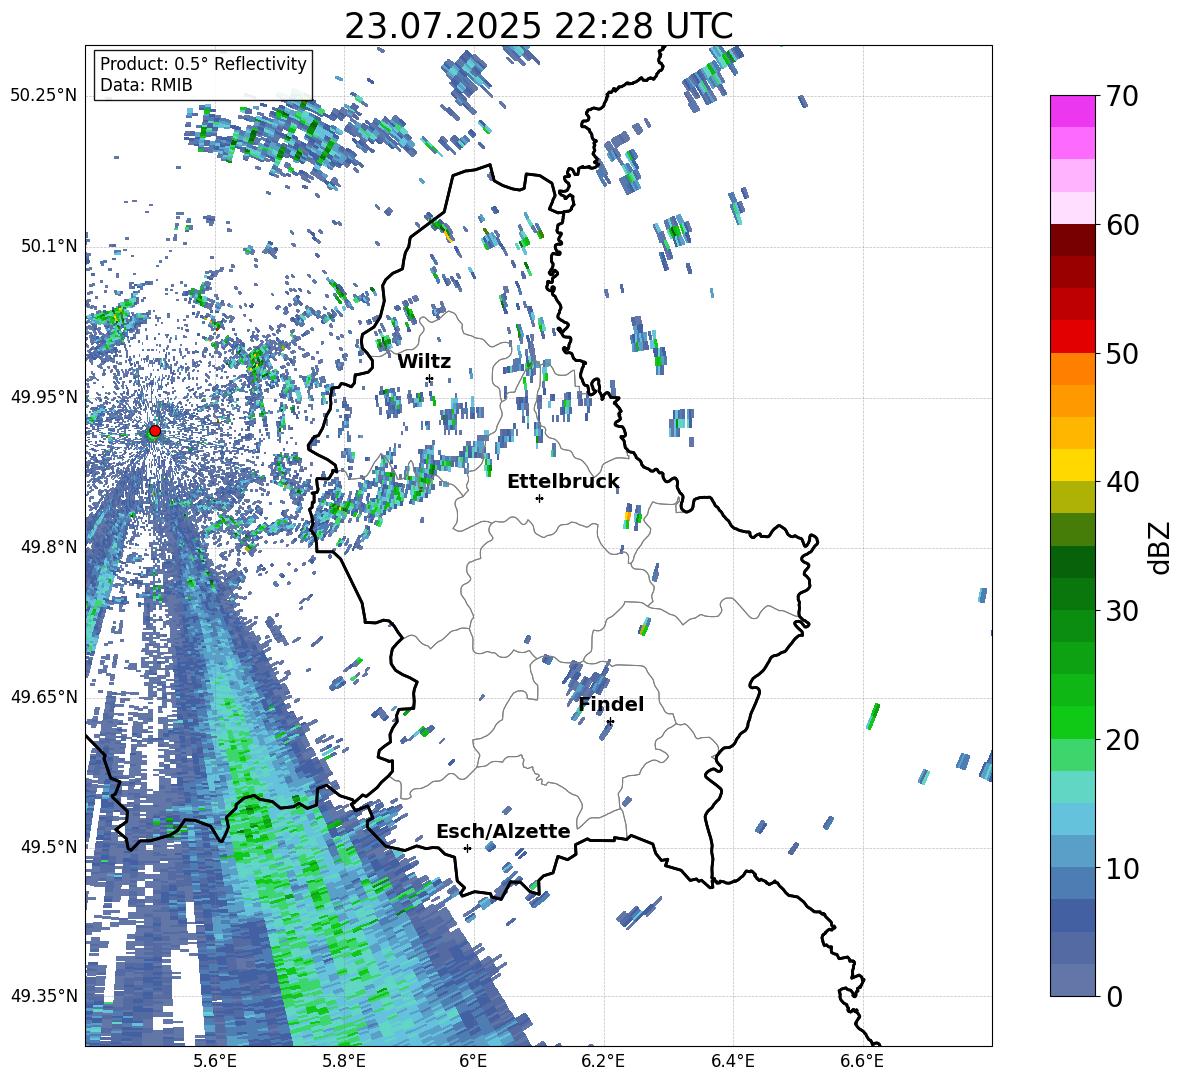Click the 60 colorbar tick label
This screenshot has width=1184, height=1081.
pyautogui.click(x=1122, y=225)
